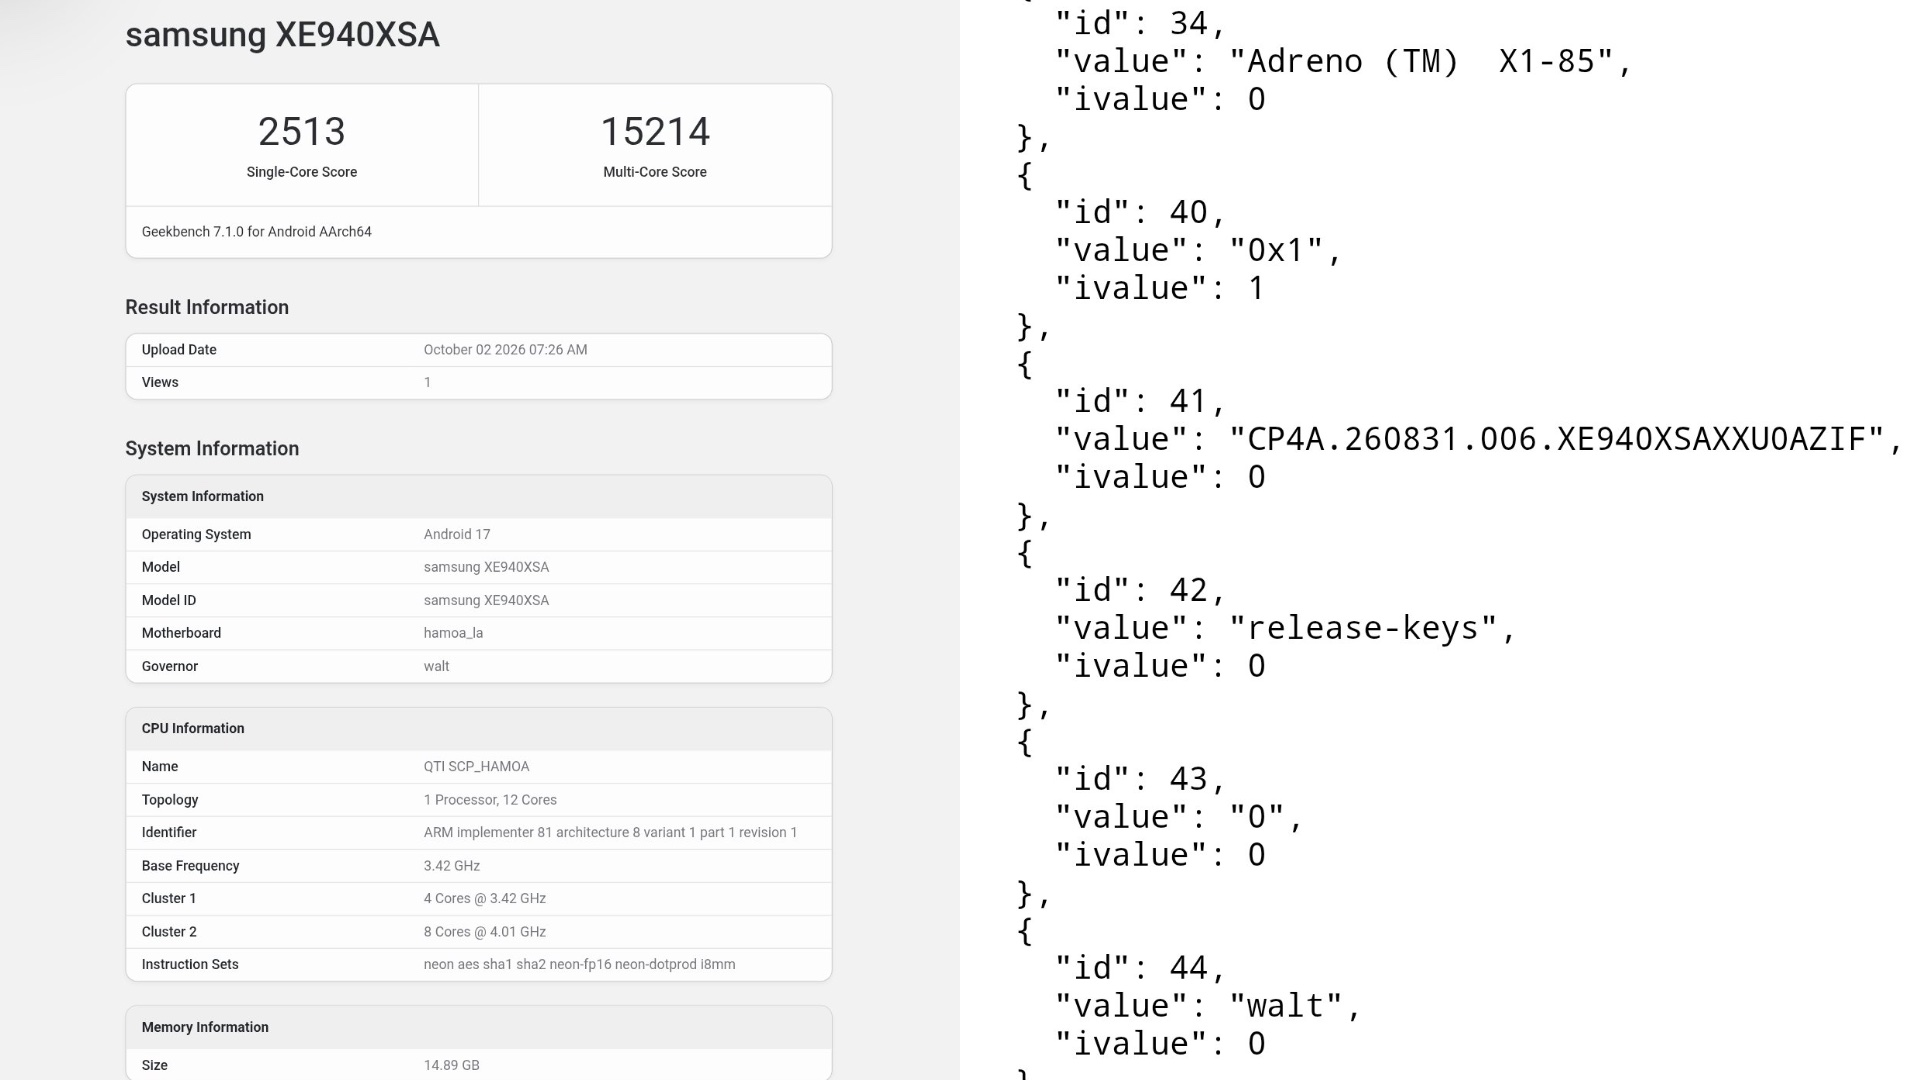The image size is (1920, 1080).
Task: Click the Base Frequency row label
Action: click(190, 866)
